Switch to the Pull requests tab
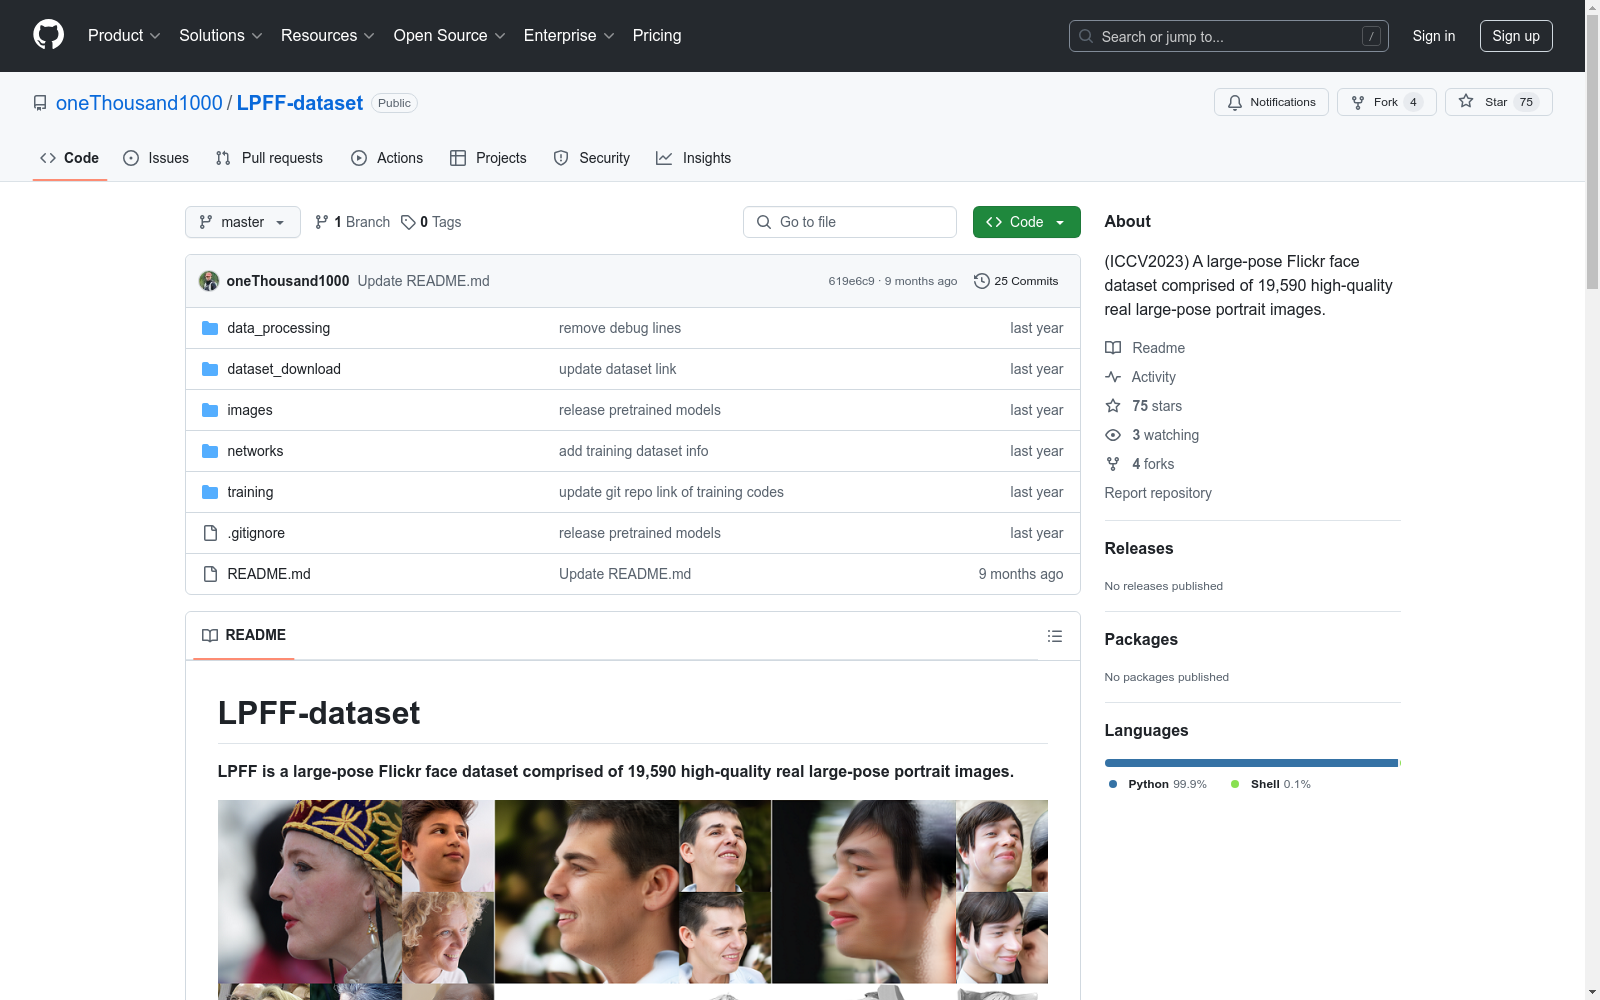This screenshot has width=1600, height=1000. [x=269, y=158]
